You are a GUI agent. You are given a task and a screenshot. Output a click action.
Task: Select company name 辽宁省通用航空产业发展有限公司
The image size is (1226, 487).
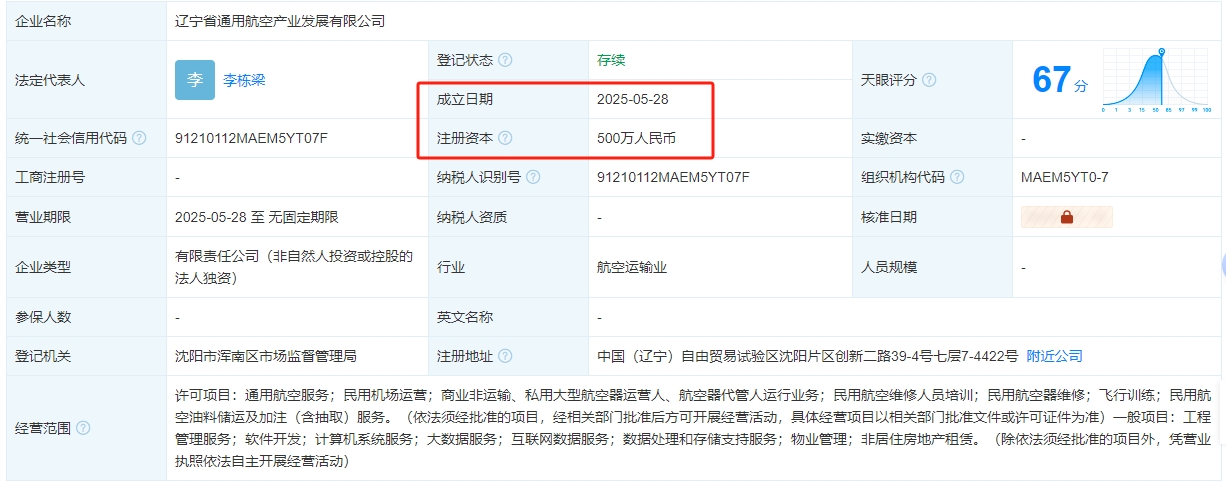[x=279, y=21]
